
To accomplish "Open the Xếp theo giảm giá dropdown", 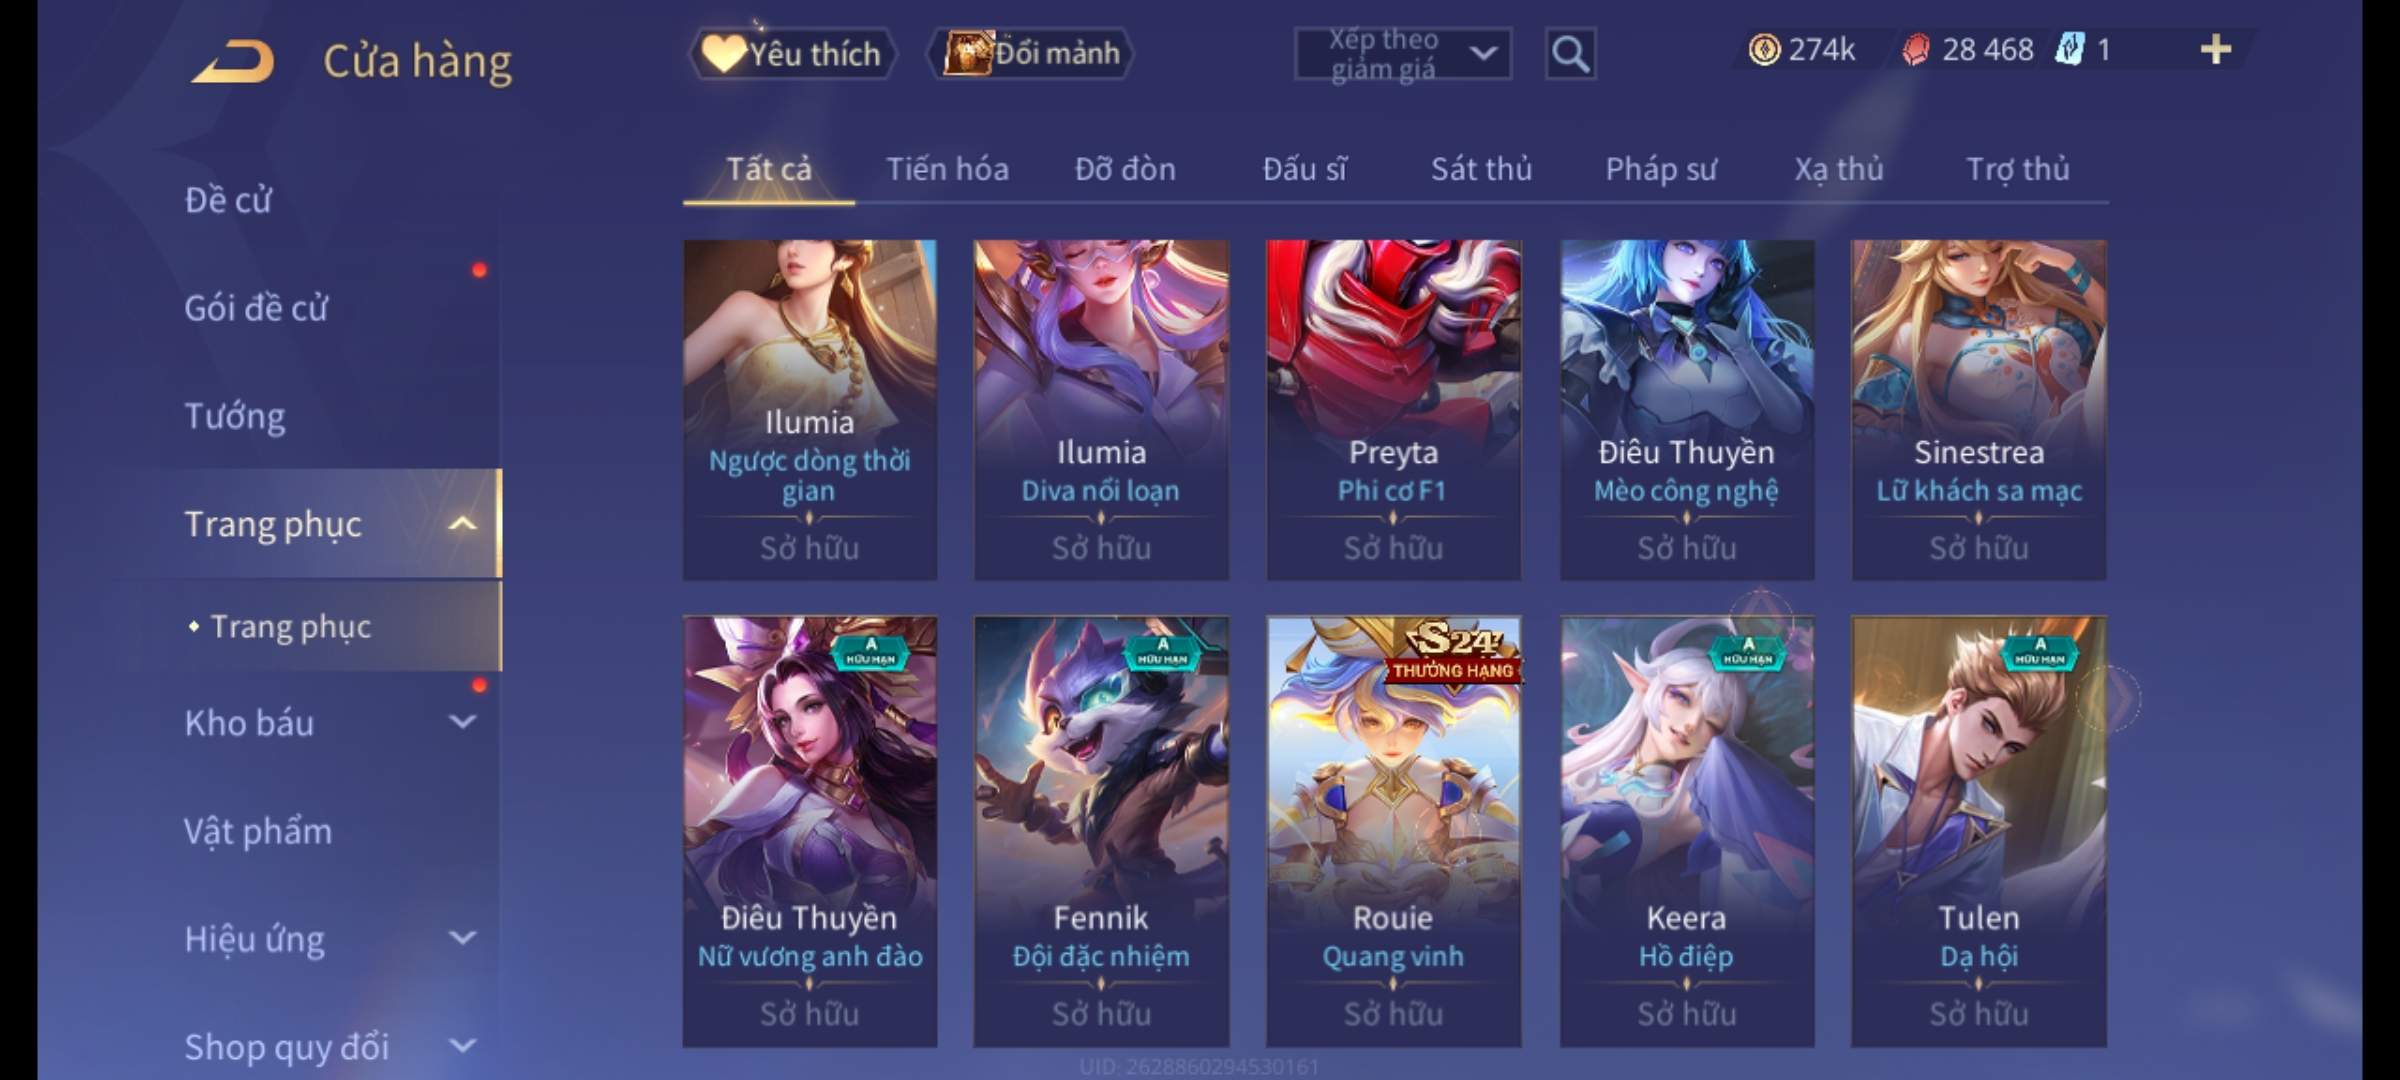I will 1402,53.
